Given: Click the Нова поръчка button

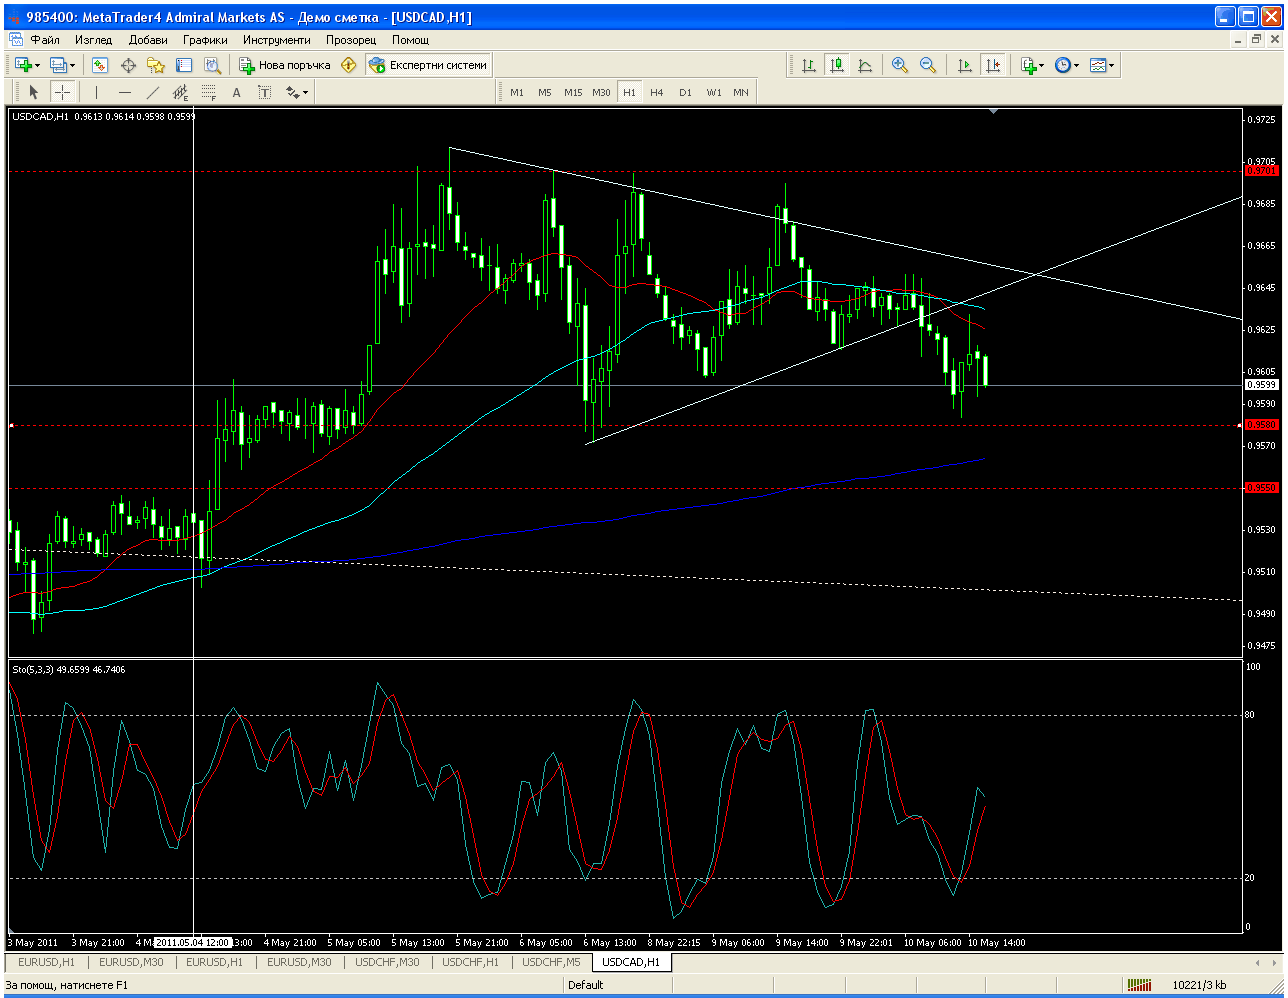Looking at the screenshot, I should click(285, 65).
